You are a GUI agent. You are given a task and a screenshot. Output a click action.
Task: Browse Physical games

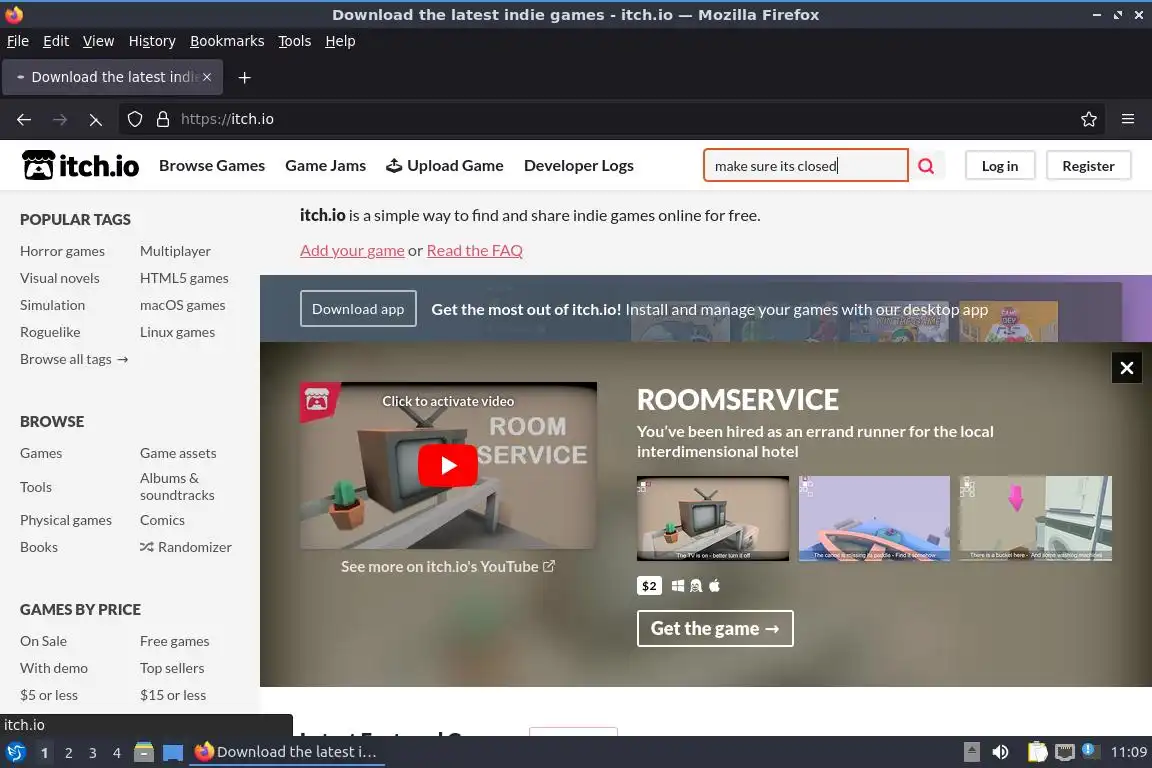(x=66, y=520)
